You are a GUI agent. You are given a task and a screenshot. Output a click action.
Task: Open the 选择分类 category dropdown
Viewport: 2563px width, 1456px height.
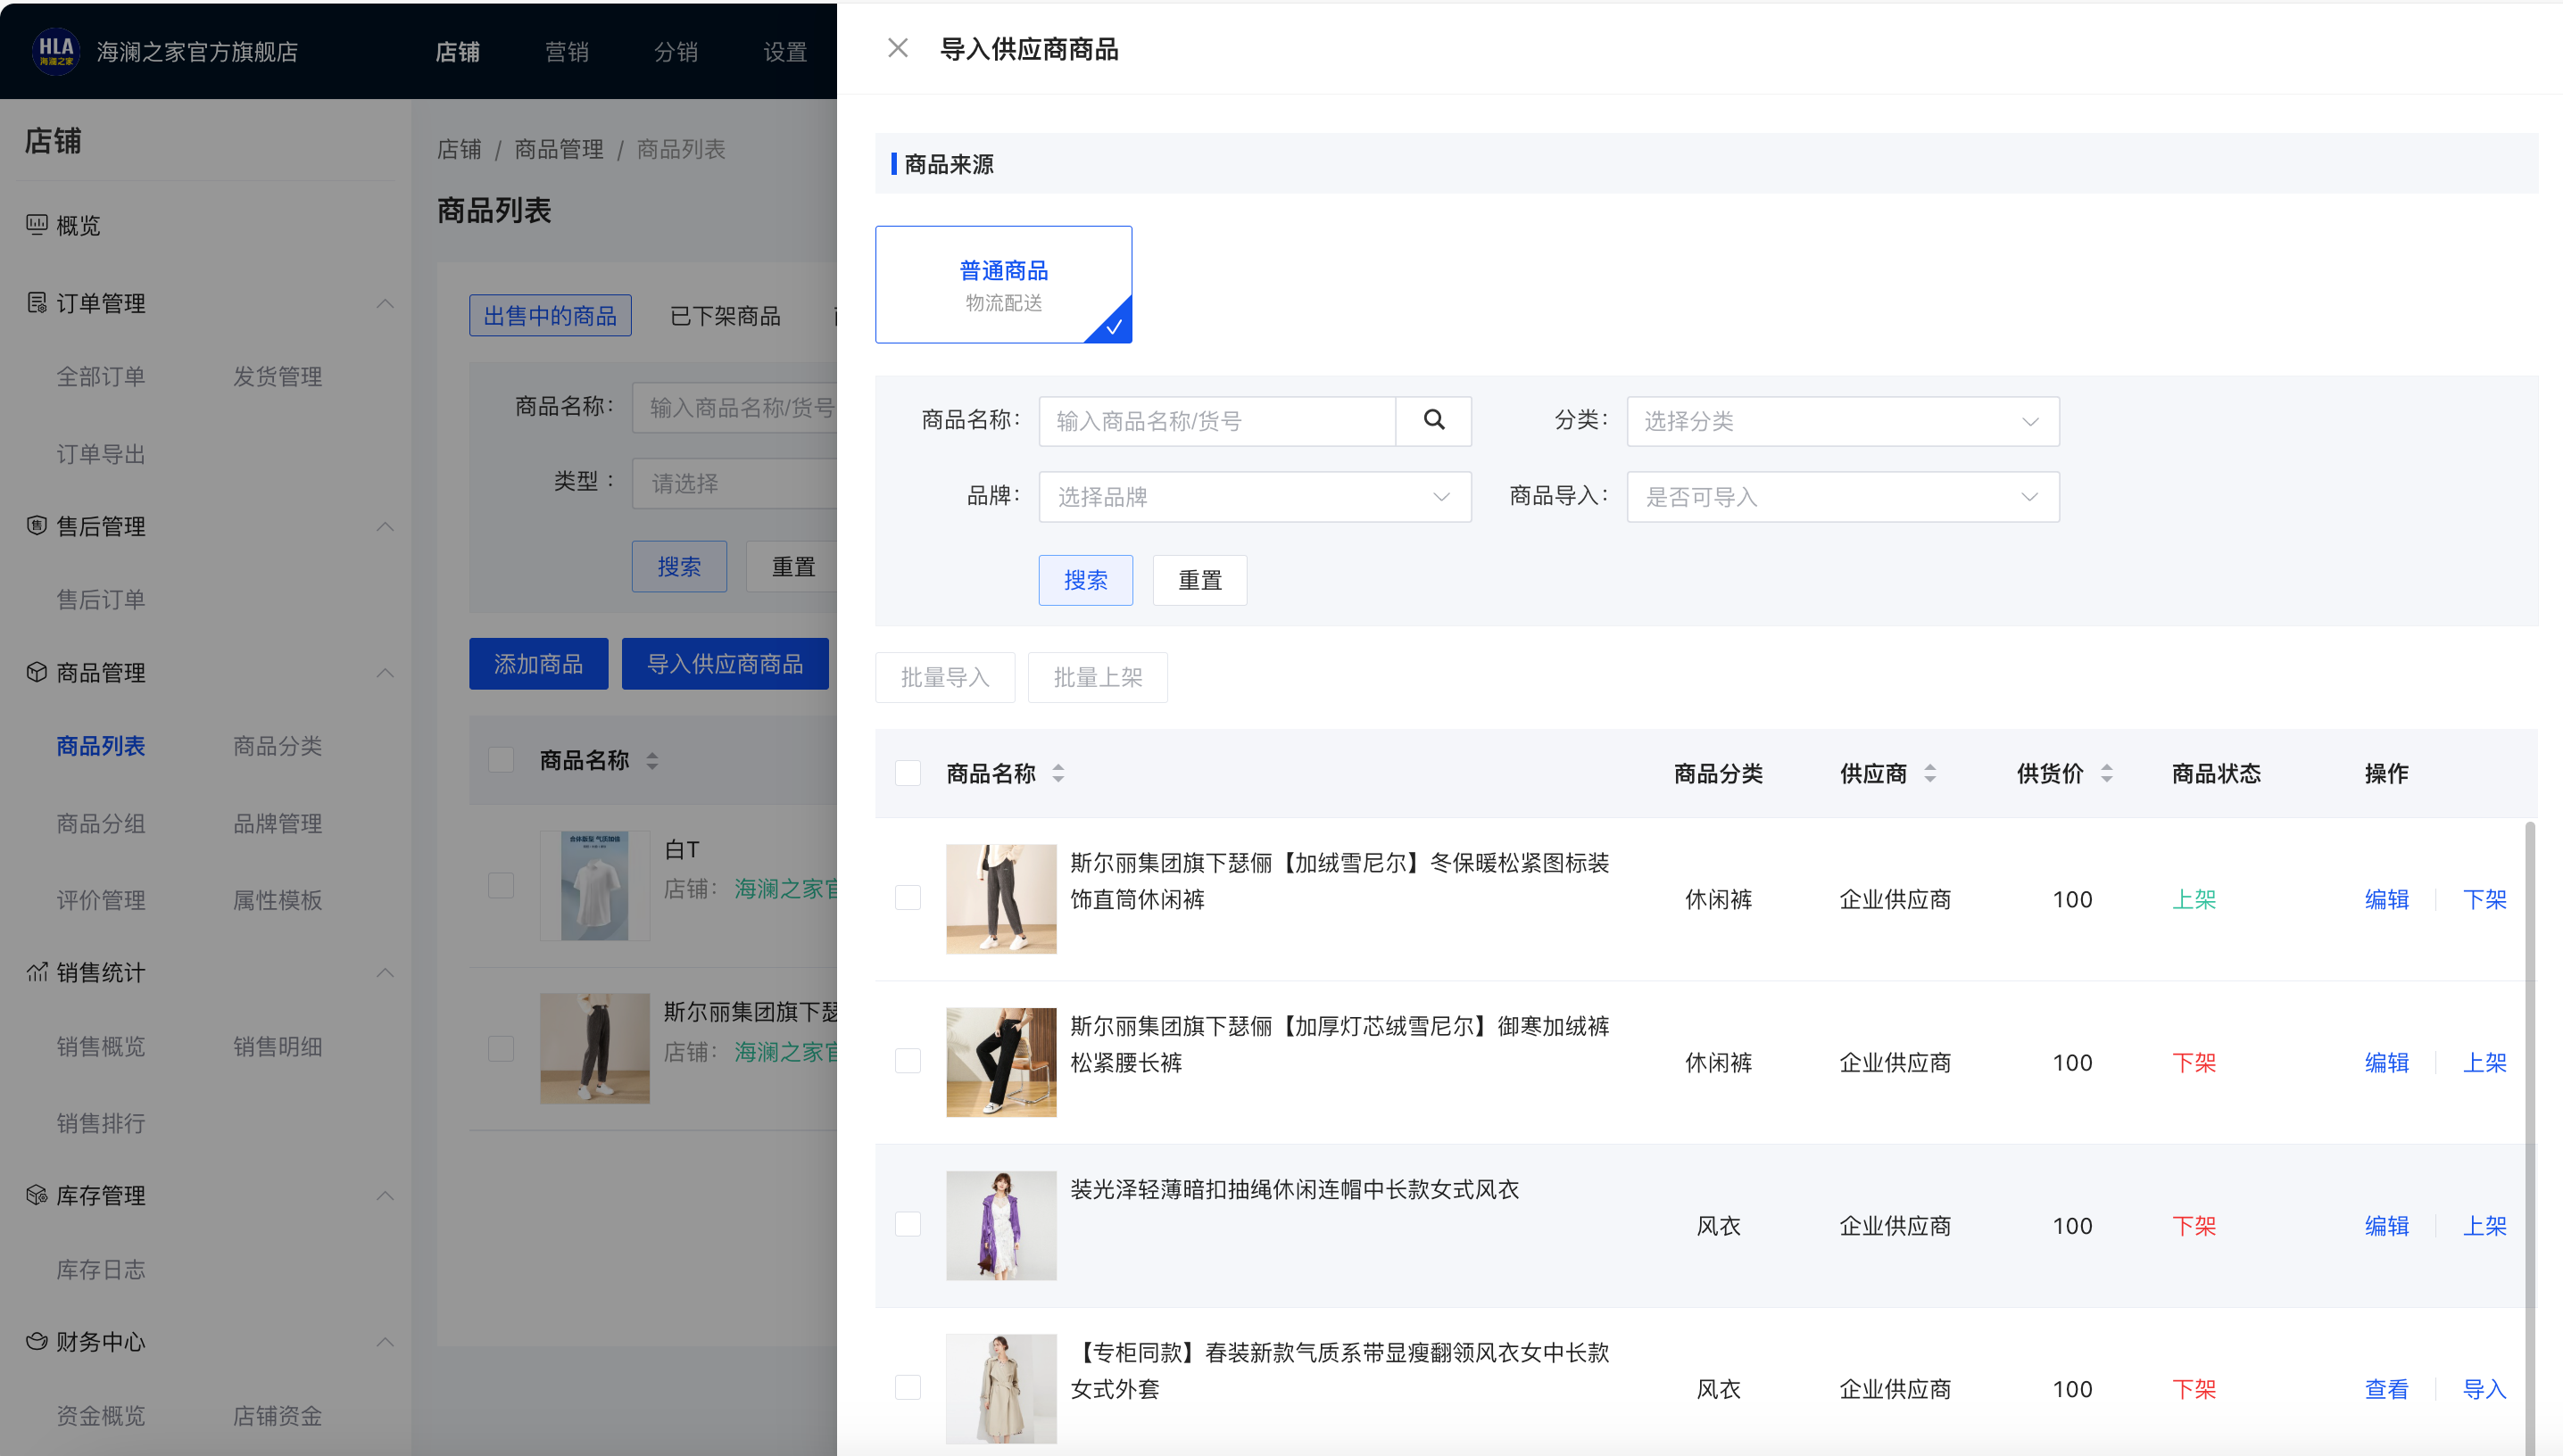coord(1841,421)
